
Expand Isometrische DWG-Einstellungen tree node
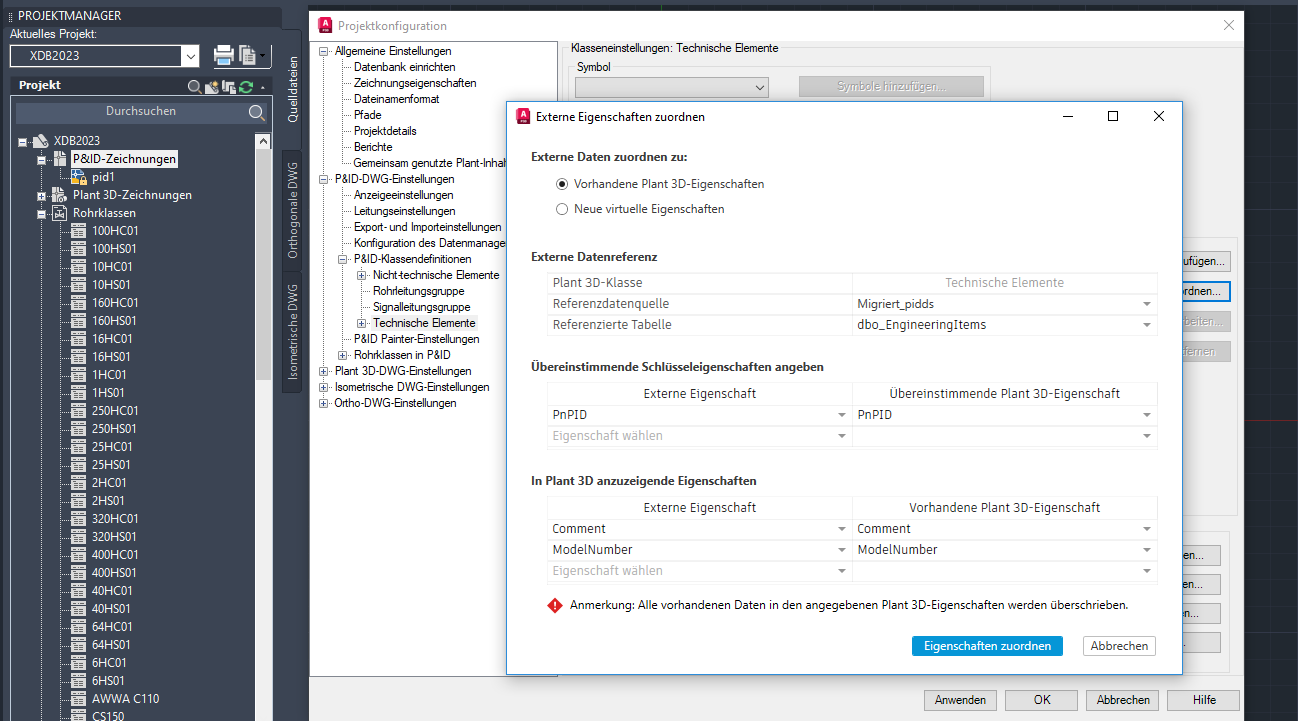click(x=324, y=387)
